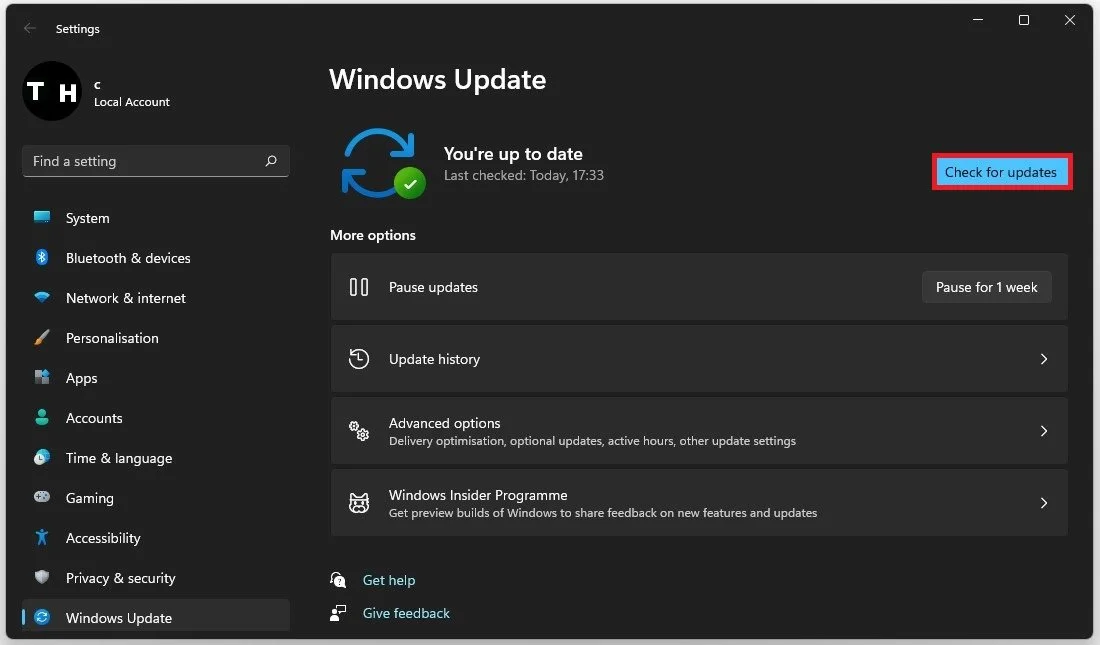Viewport: 1100px width, 645px height.
Task: Expand Update history with its chevron
Action: (x=1044, y=359)
